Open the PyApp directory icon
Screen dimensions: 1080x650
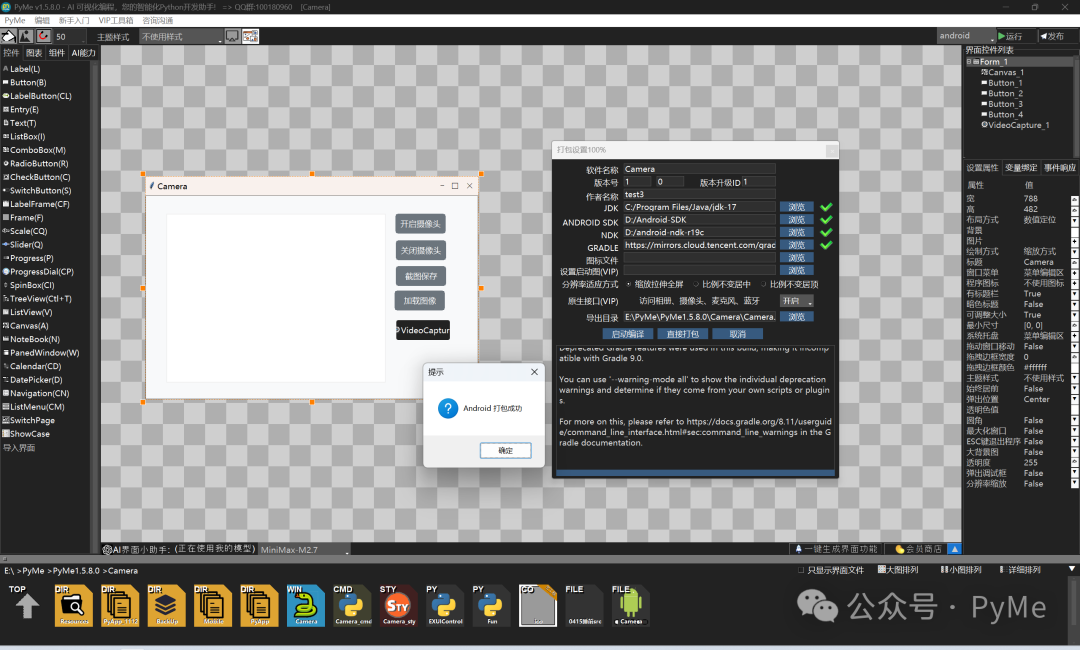259,605
